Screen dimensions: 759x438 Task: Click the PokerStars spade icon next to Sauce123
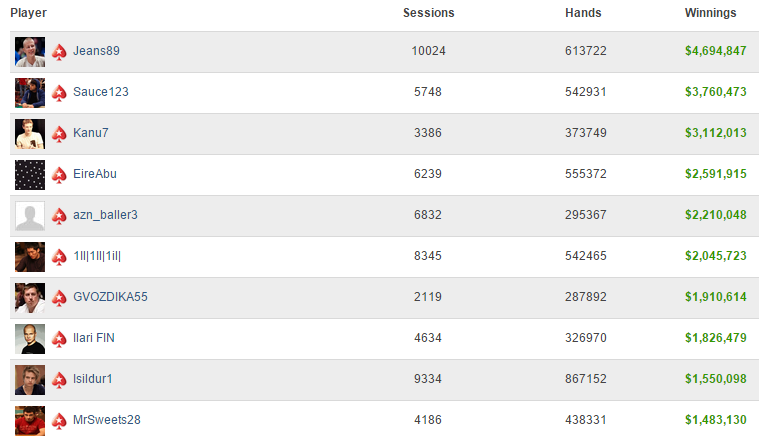pos(59,93)
